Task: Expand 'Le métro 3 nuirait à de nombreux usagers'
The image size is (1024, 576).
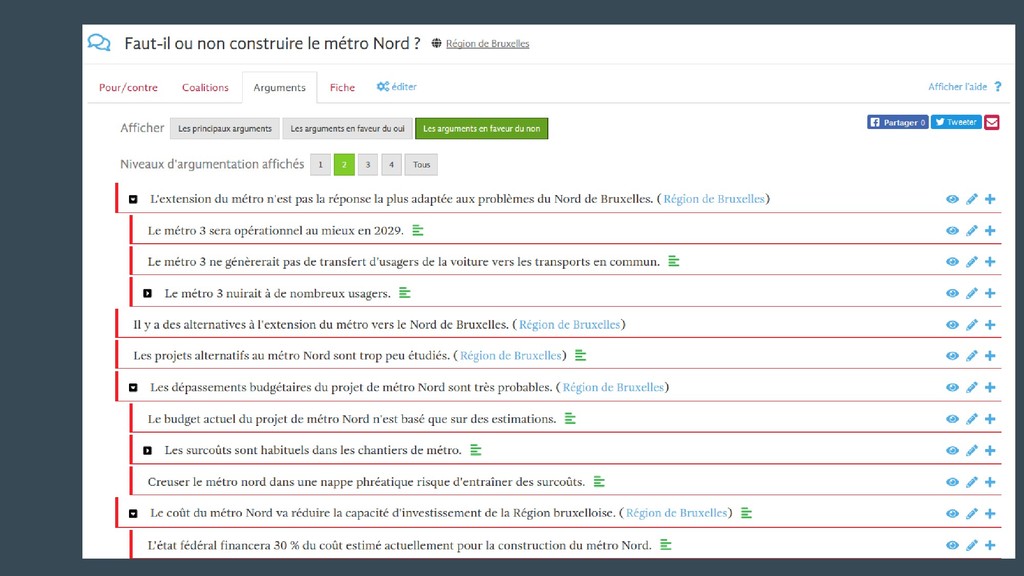Action: tap(148, 294)
